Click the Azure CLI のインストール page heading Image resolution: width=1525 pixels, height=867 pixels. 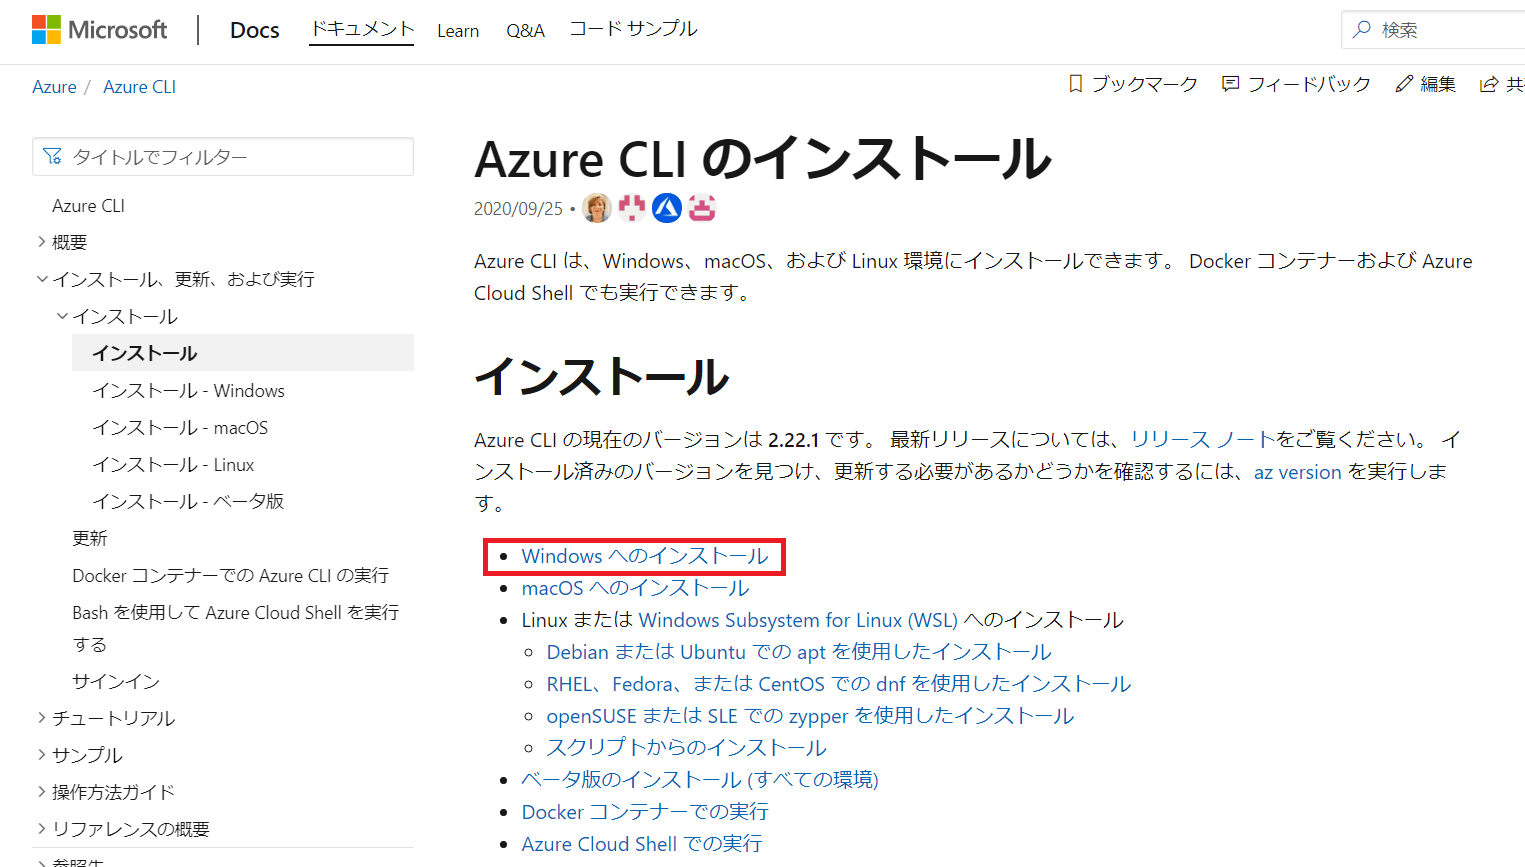tap(763, 158)
